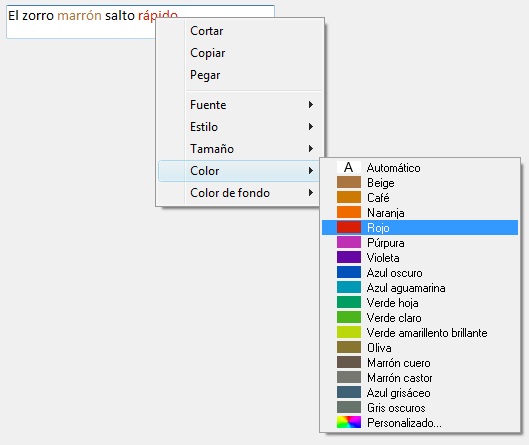Viewport: 529px width, 445px height.
Task: Apply Verde hoja color
Action: click(420, 303)
